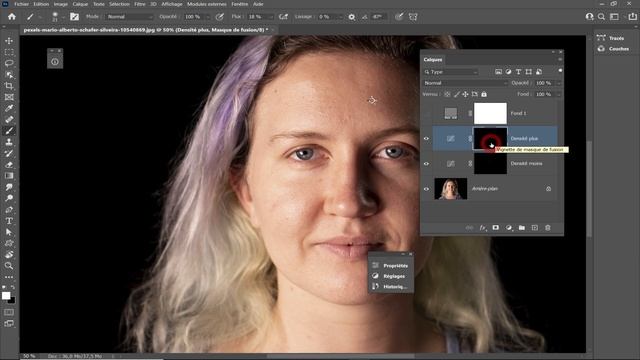
Task: Open the brush Mode dropdown
Action: pos(129,17)
